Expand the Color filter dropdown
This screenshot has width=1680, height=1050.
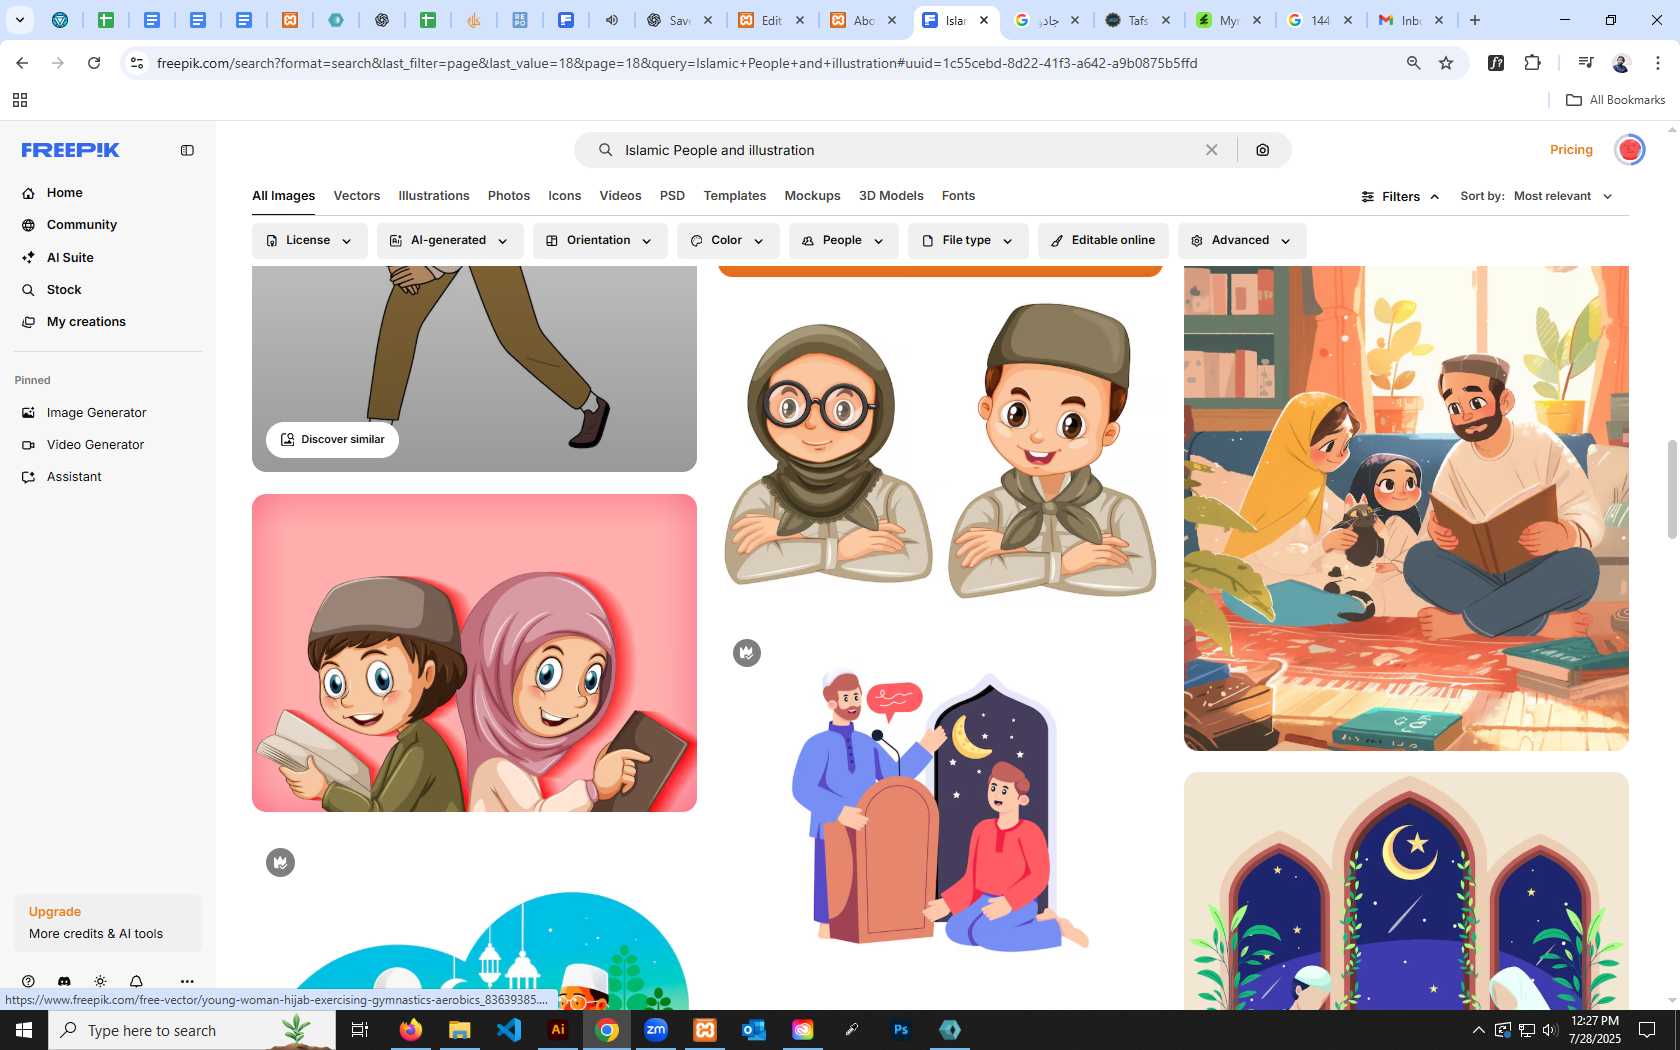(x=728, y=241)
